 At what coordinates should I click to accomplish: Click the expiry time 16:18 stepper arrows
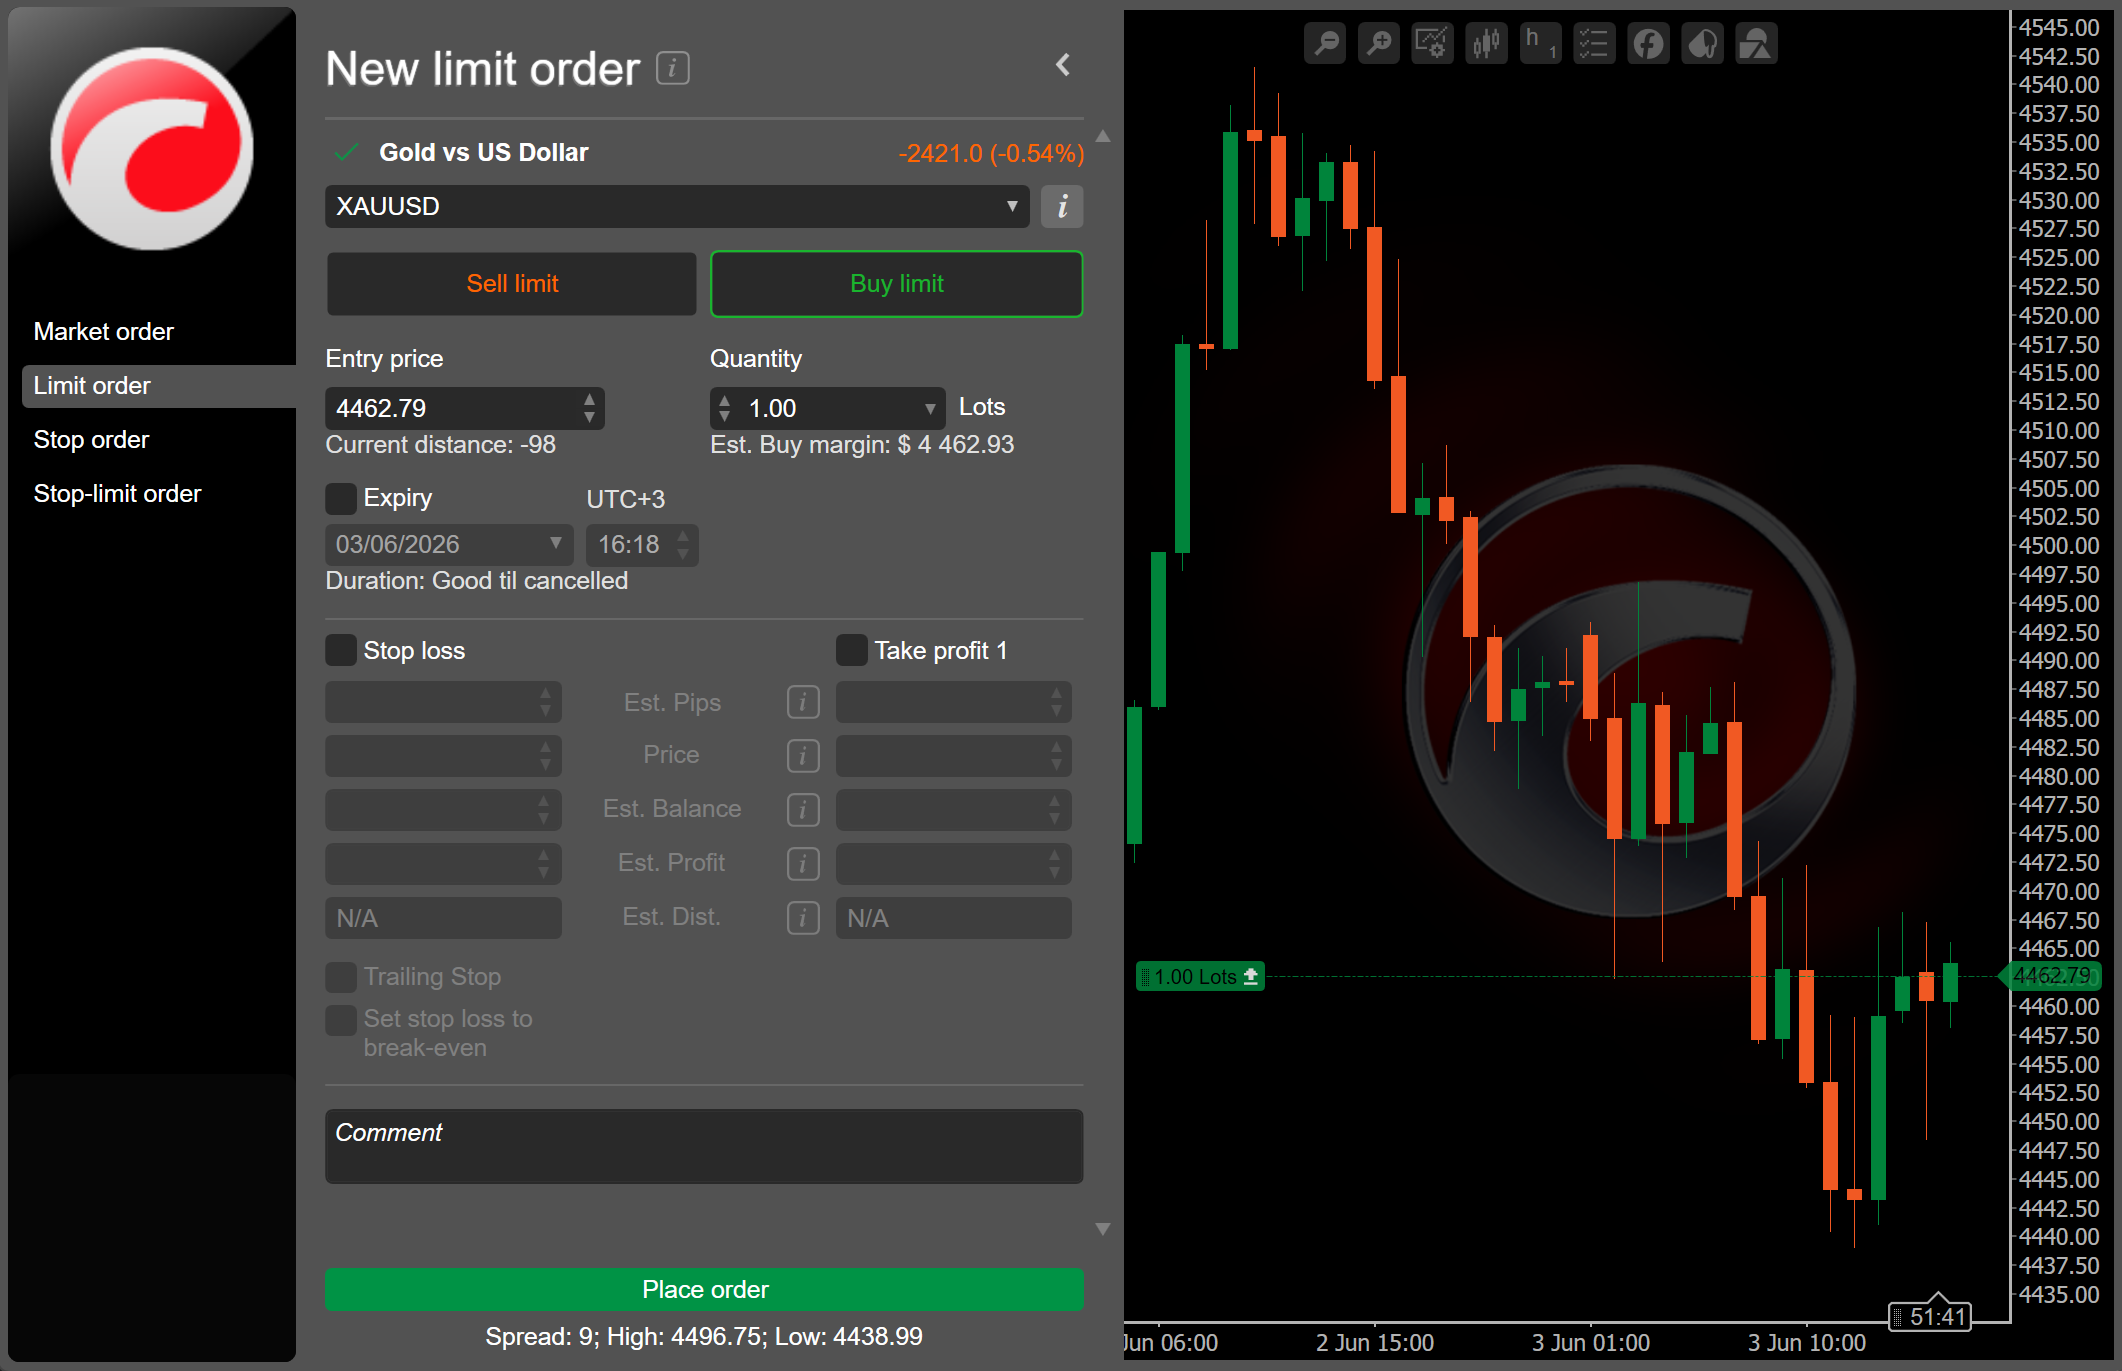pyautogui.click(x=683, y=544)
